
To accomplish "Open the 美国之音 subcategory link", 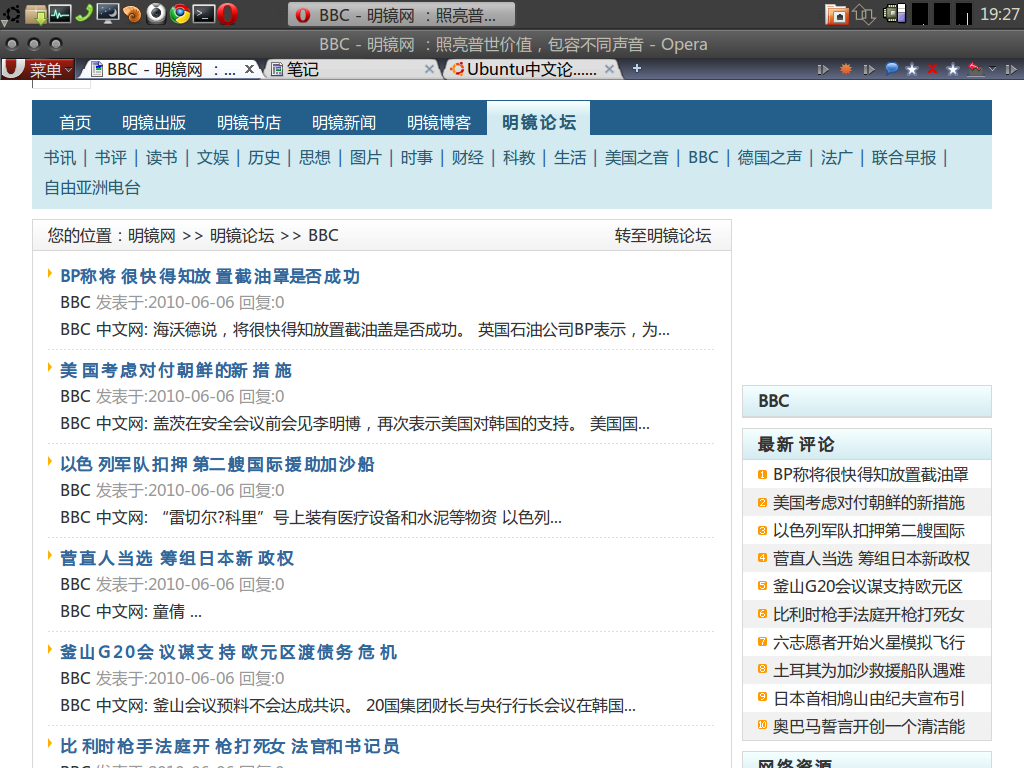I will (637, 157).
